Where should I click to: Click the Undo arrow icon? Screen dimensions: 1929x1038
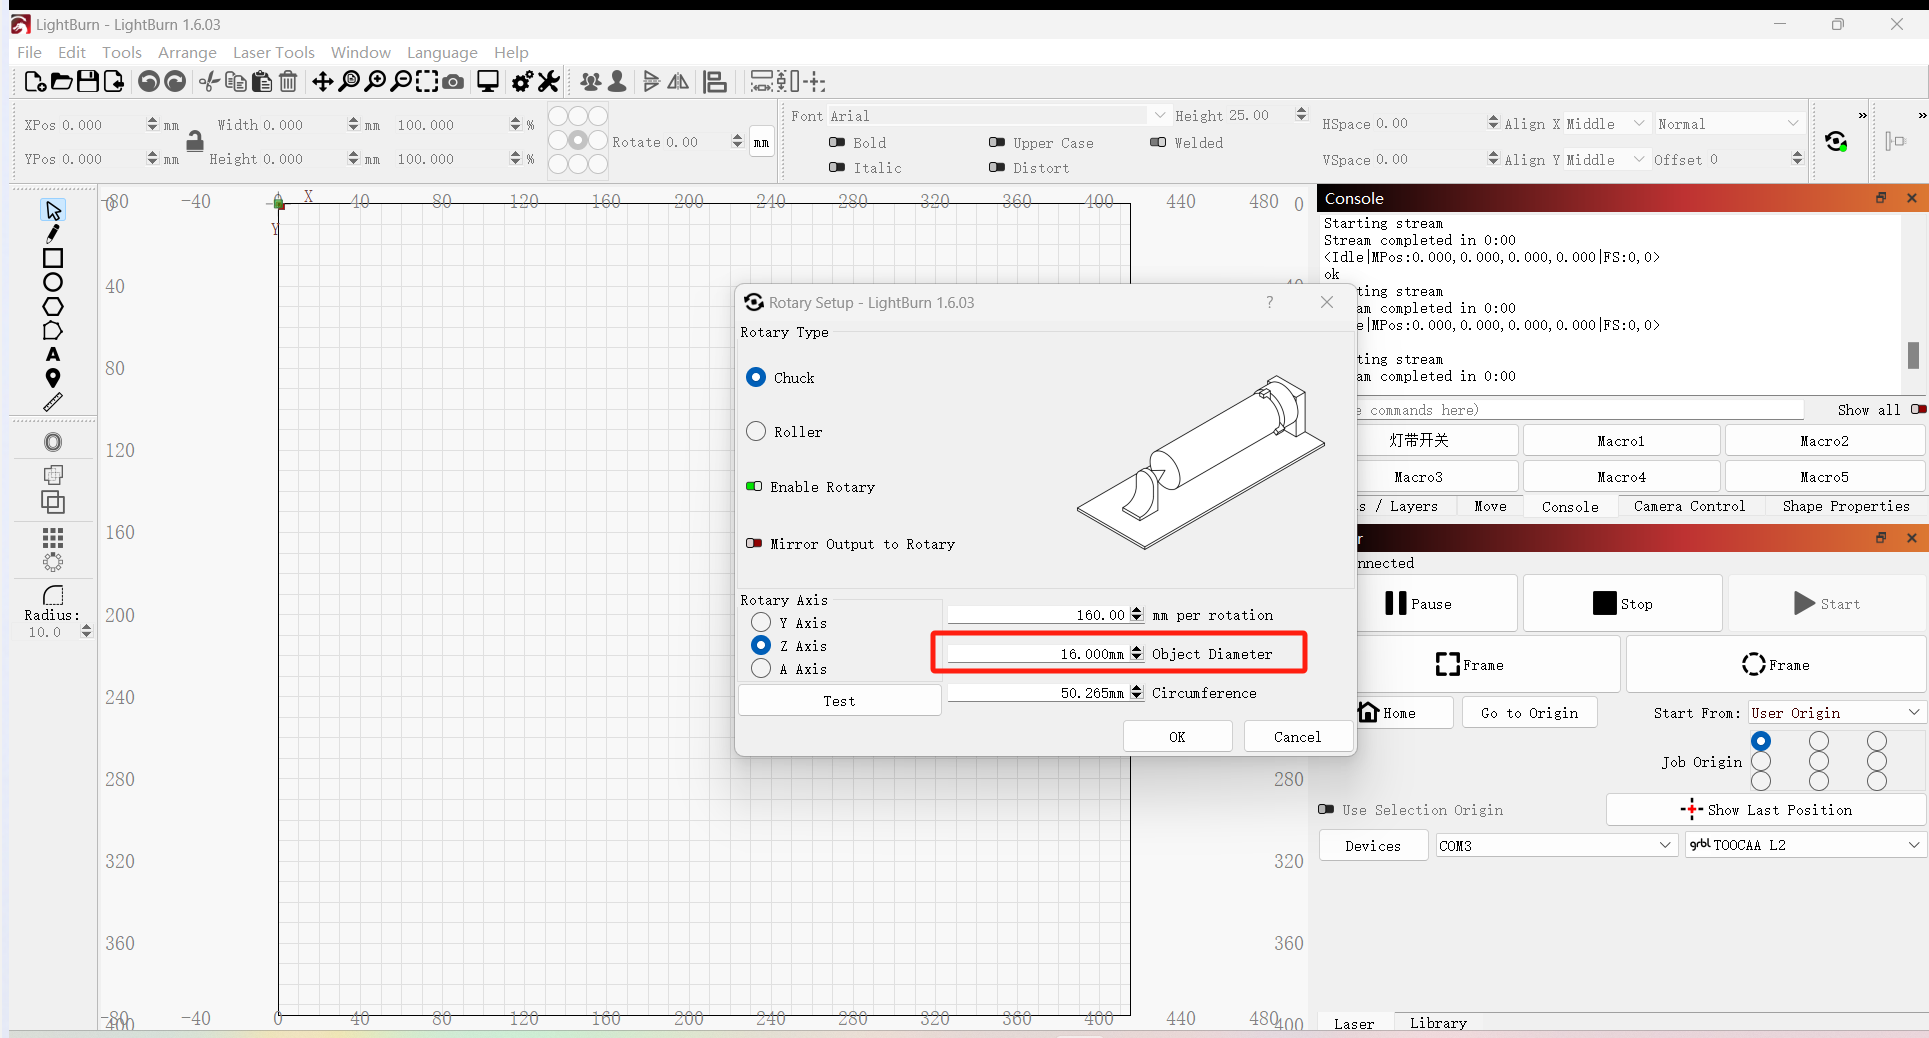pyautogui.click(x=149, y=82)
